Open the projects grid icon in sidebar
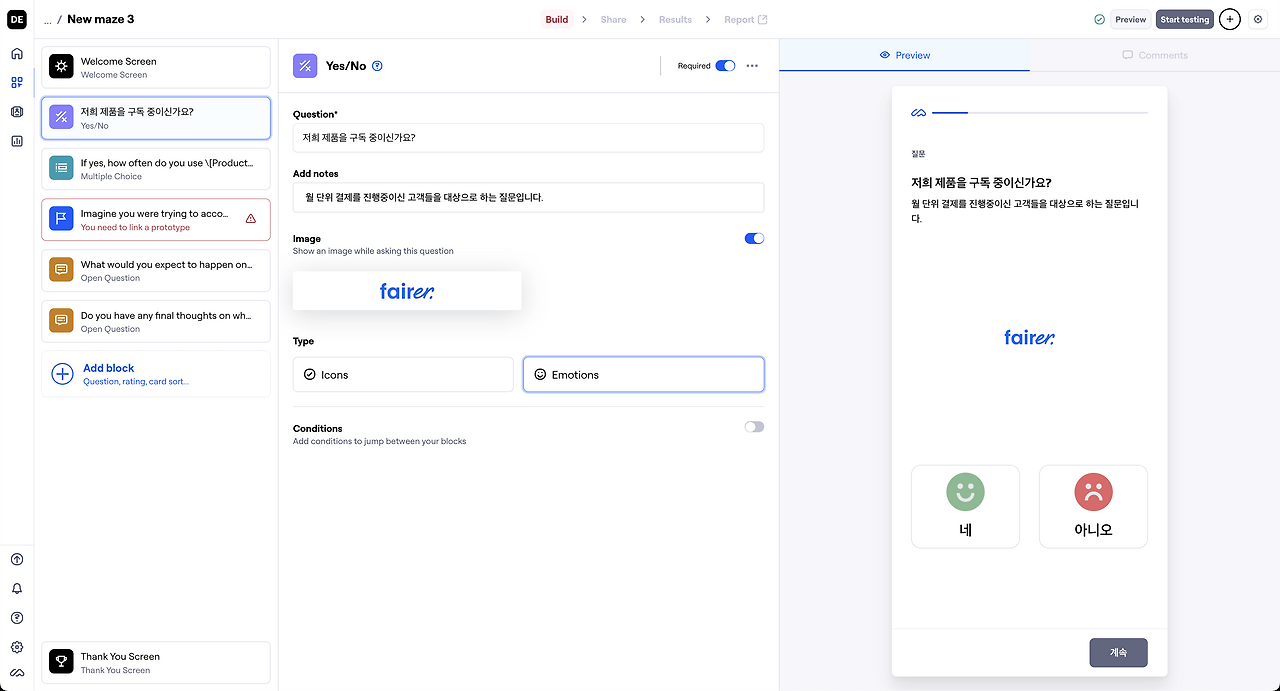The height and width of the screenshot is (691, 1280). (17, 83)
